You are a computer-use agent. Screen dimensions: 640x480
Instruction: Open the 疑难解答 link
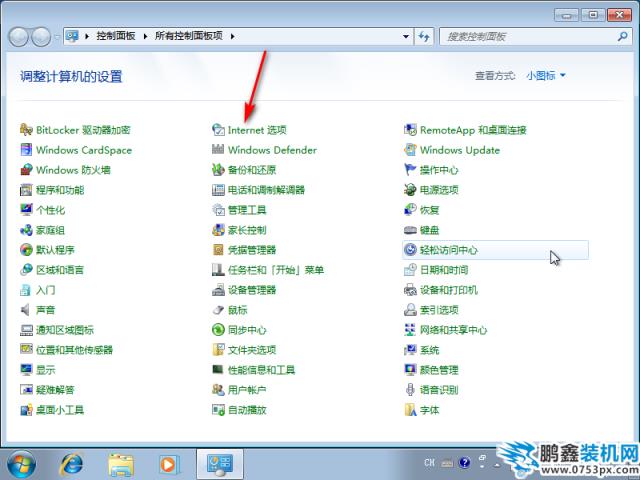point(55,390)
